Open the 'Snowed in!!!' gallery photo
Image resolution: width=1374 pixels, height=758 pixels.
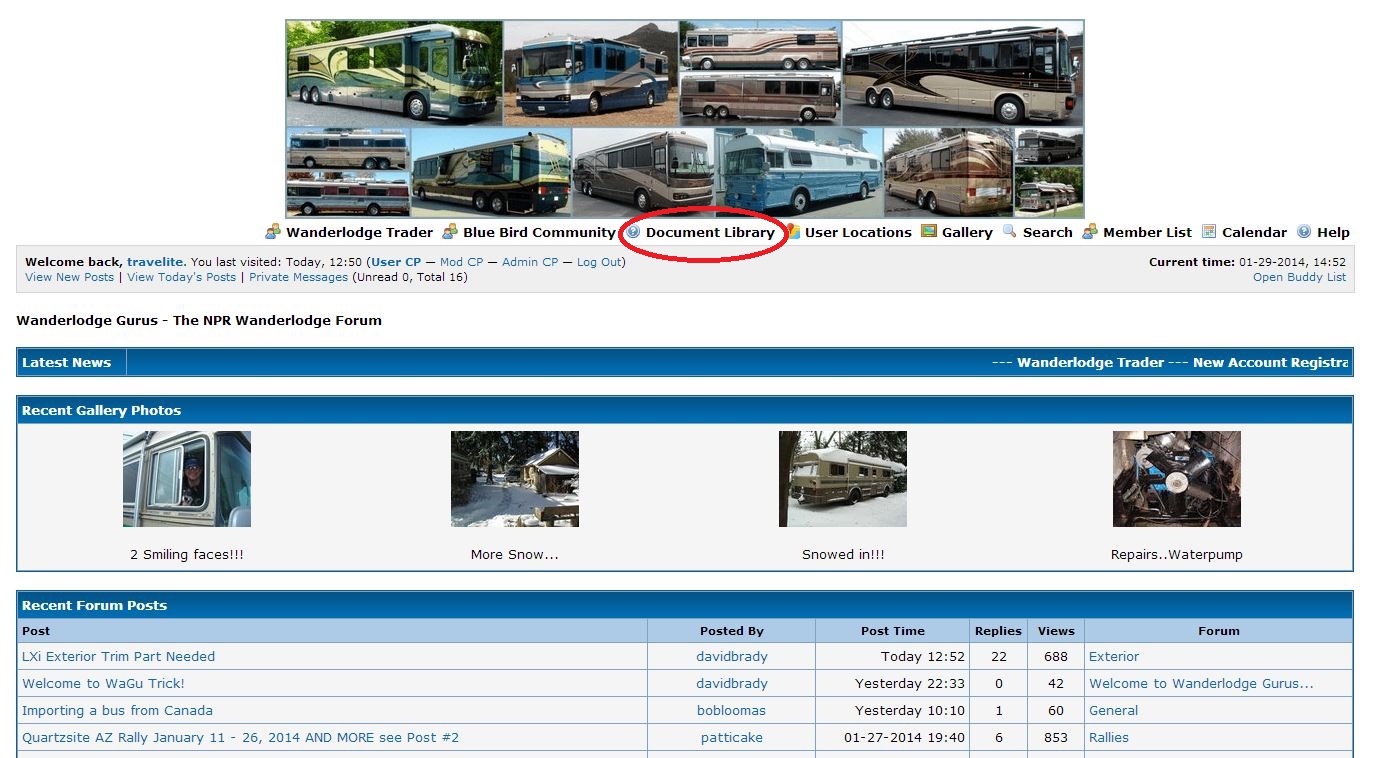[842, 479]
